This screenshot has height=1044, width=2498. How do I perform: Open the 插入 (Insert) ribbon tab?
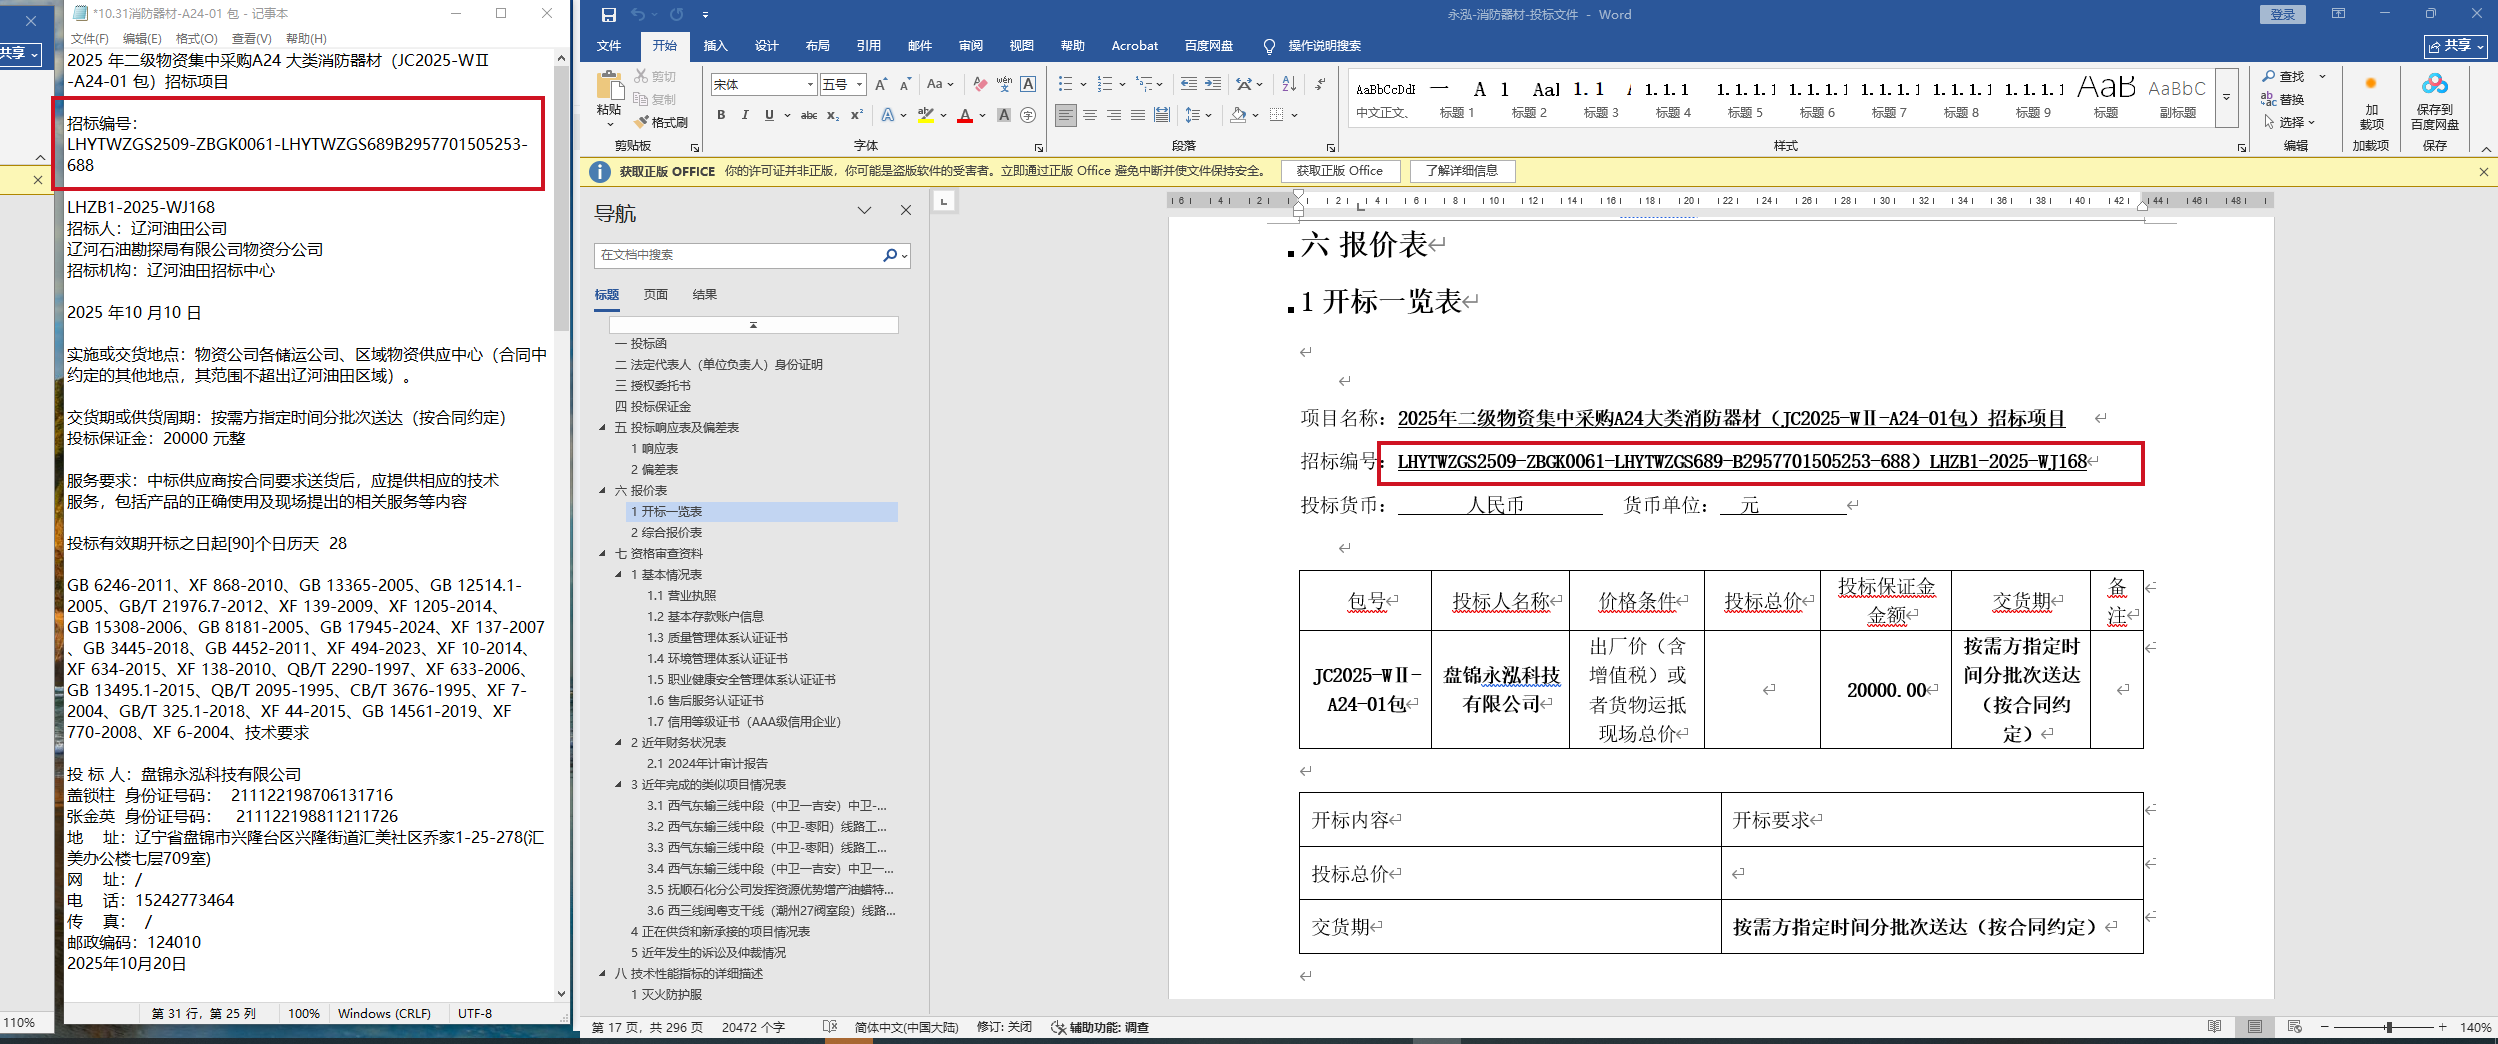715,45
